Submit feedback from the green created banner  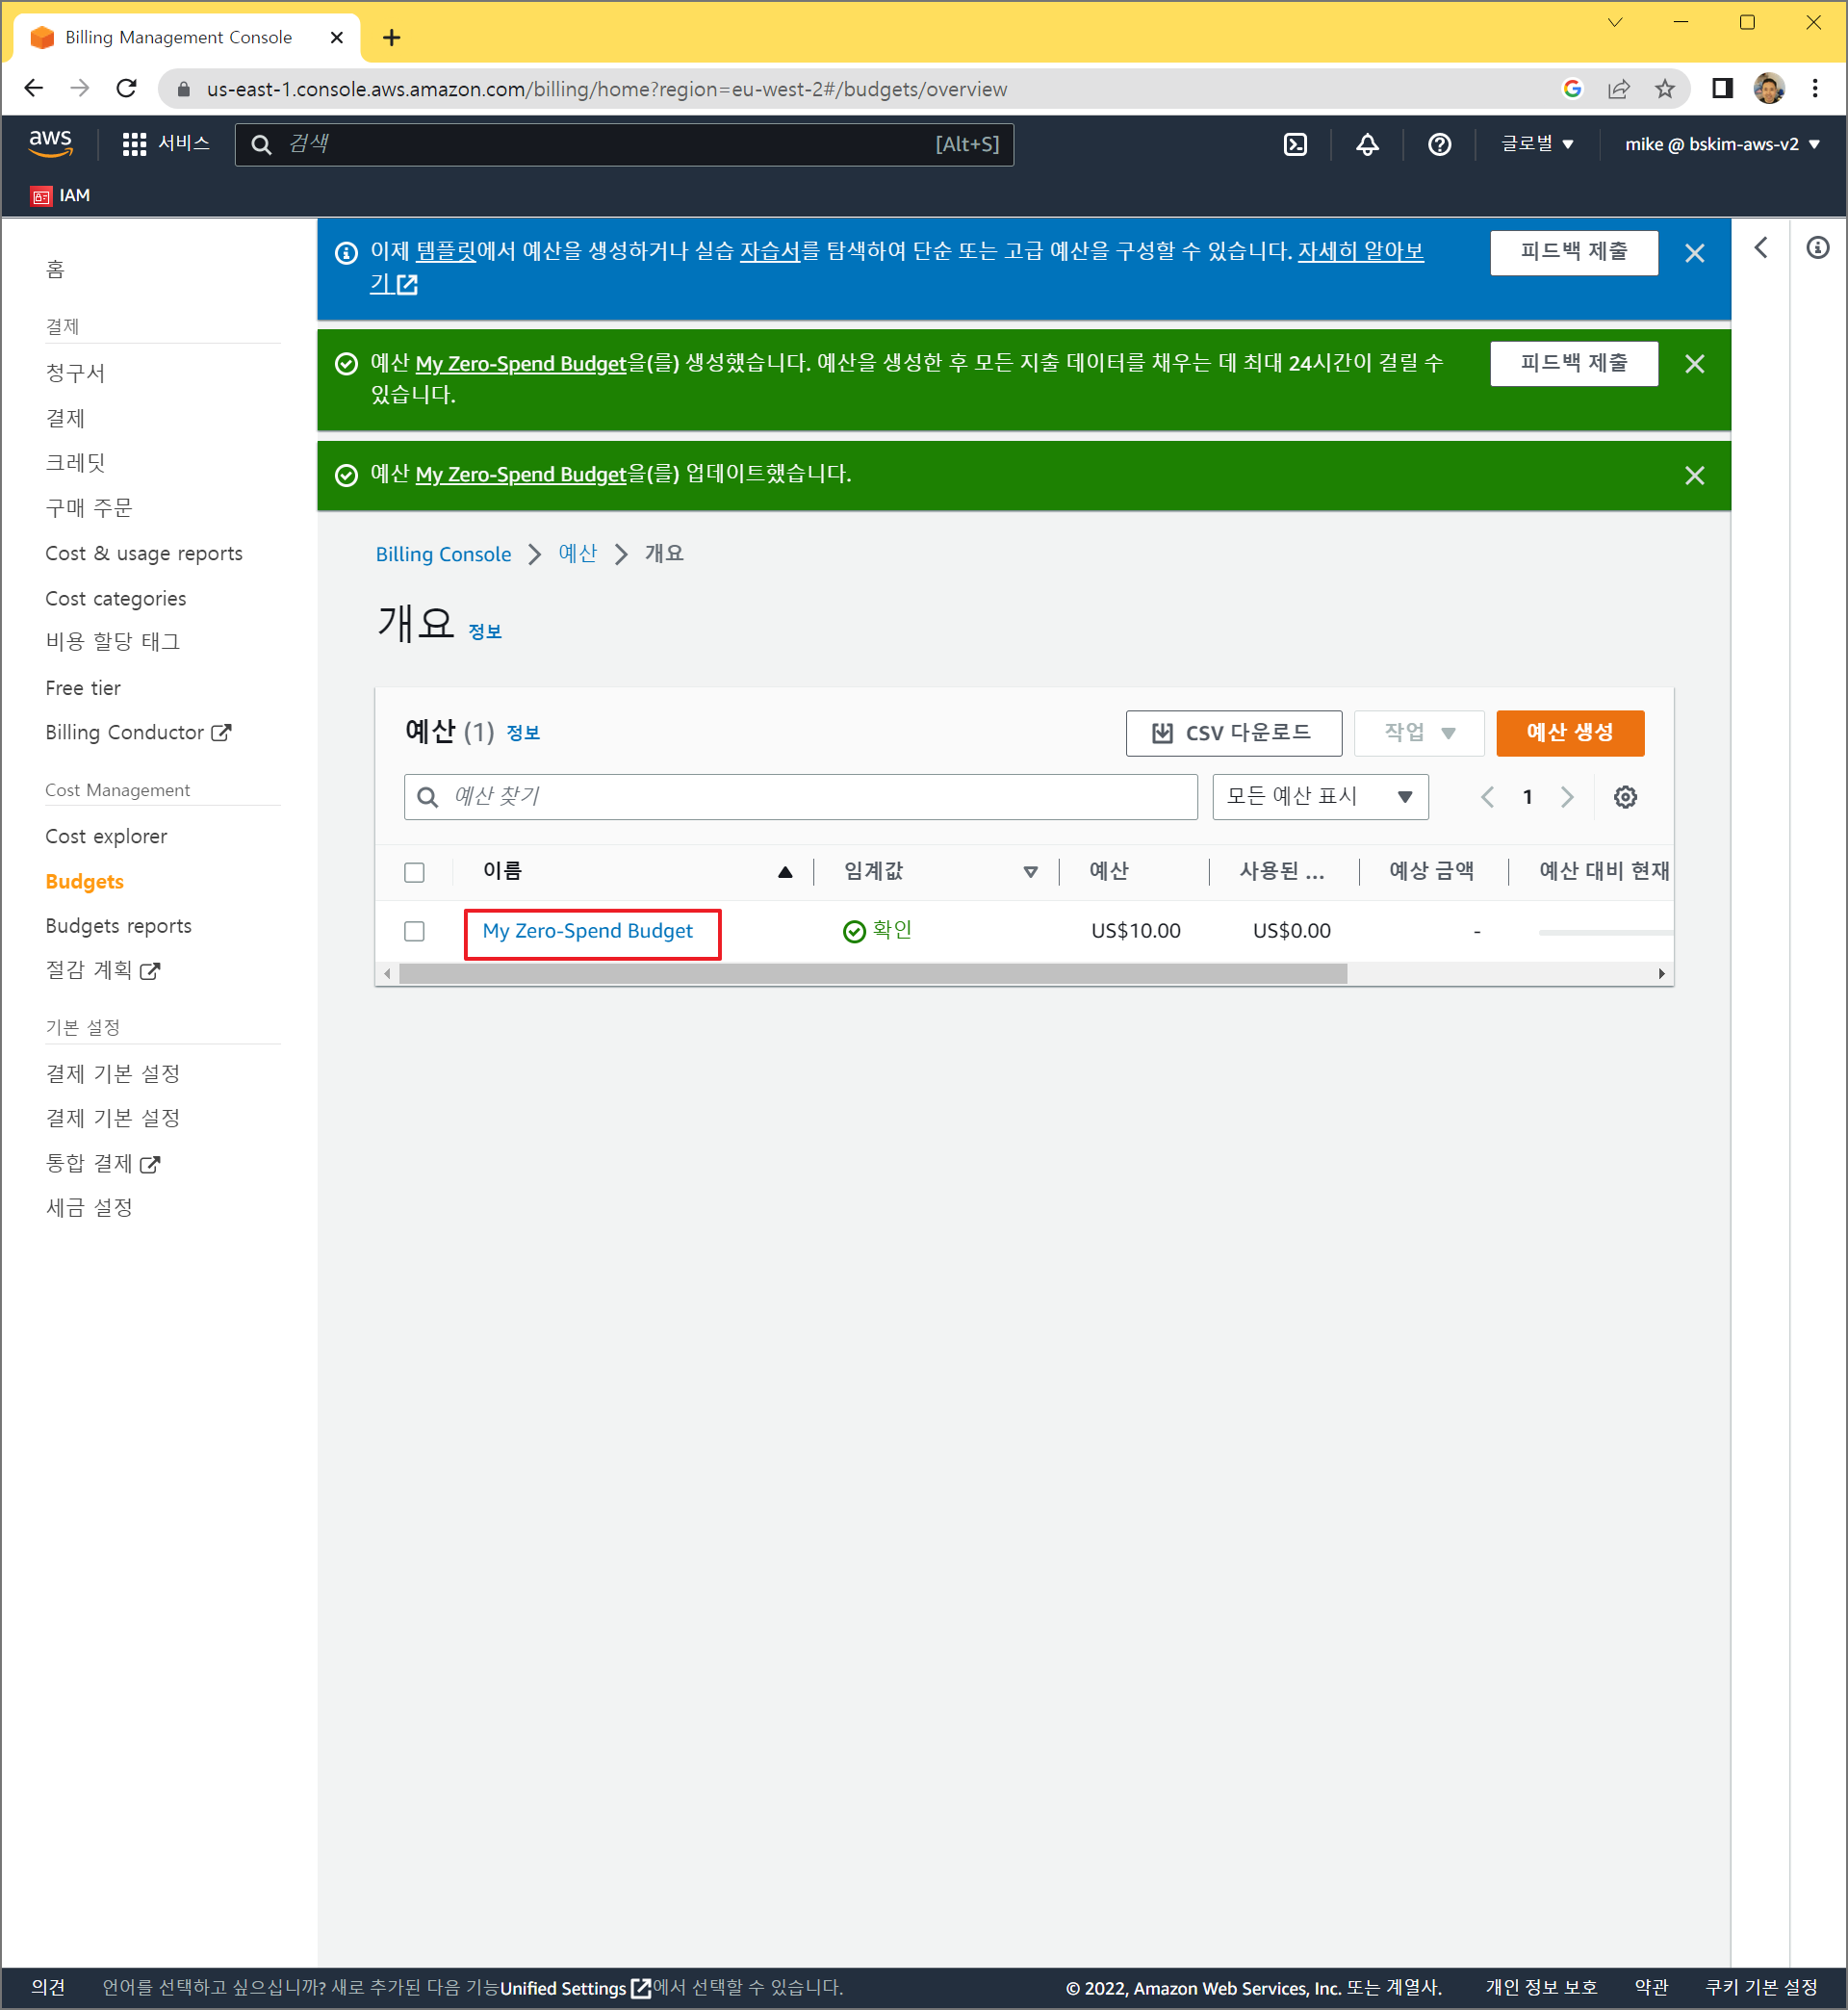pyautogui.click(x=1574, y=363)
